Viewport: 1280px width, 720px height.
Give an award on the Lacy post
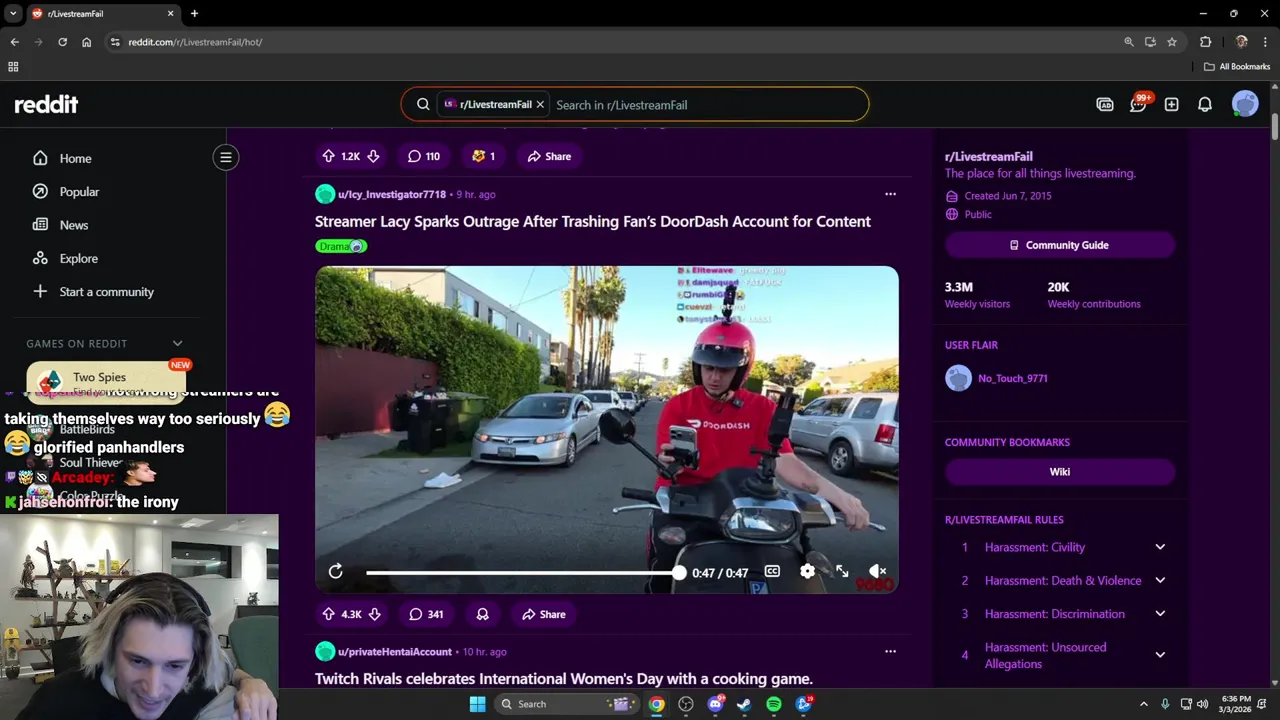482,614
